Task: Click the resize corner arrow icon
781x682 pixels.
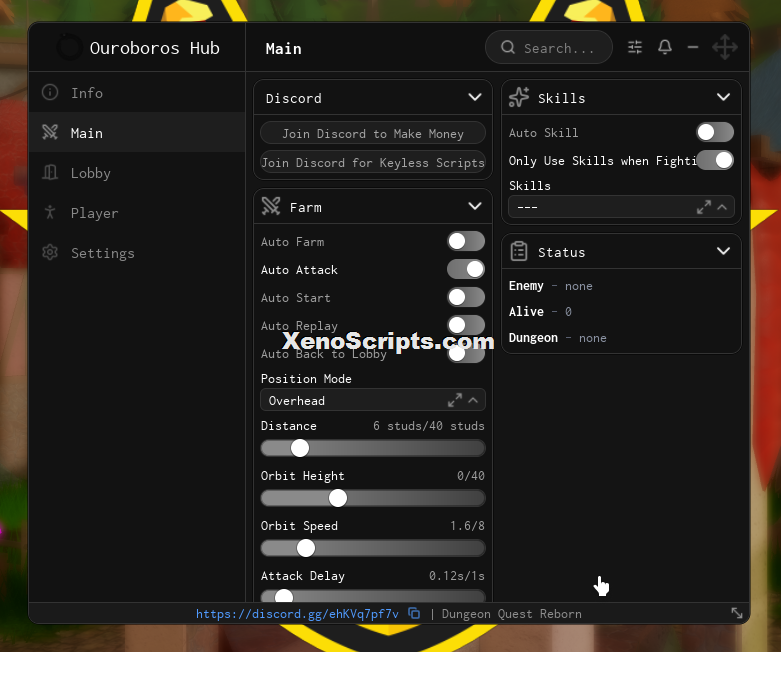Action: (x=737, y=613)
